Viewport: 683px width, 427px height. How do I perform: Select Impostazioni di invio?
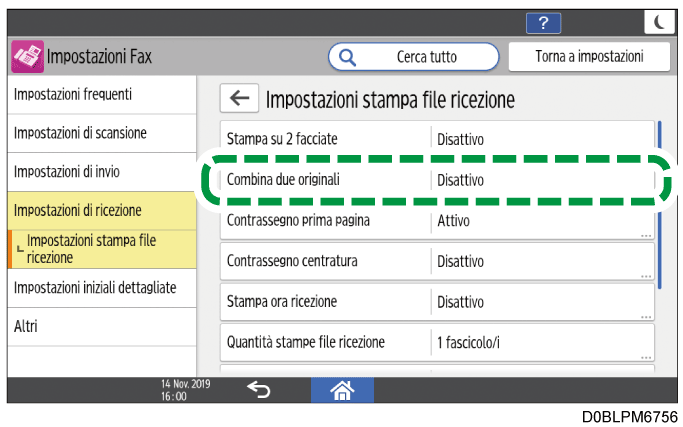click(x=101, y=172)
